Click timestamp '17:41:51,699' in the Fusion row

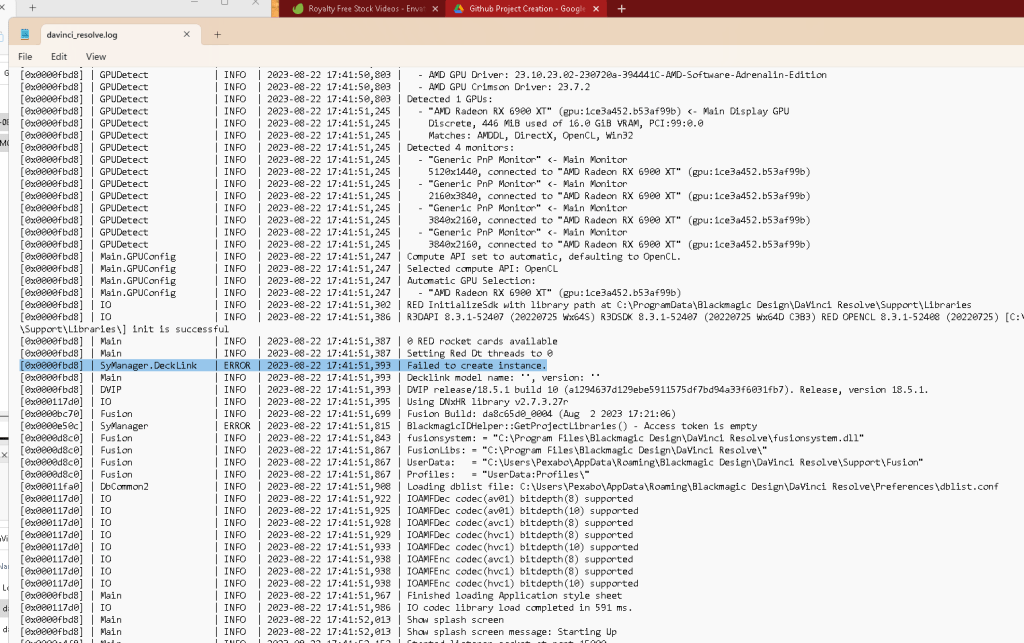click(359, 414)
